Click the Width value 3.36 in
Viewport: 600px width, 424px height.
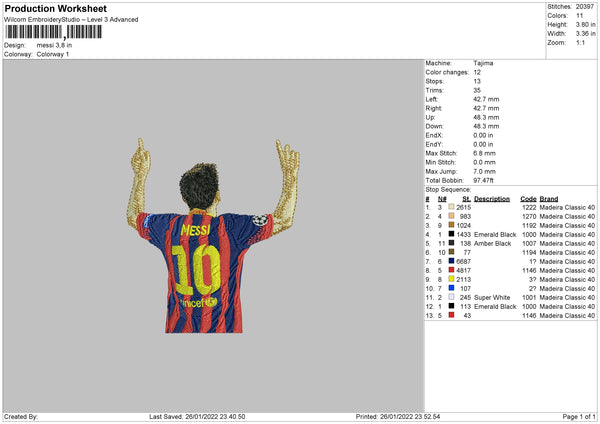pyautogui.click(x=585, y=34)
